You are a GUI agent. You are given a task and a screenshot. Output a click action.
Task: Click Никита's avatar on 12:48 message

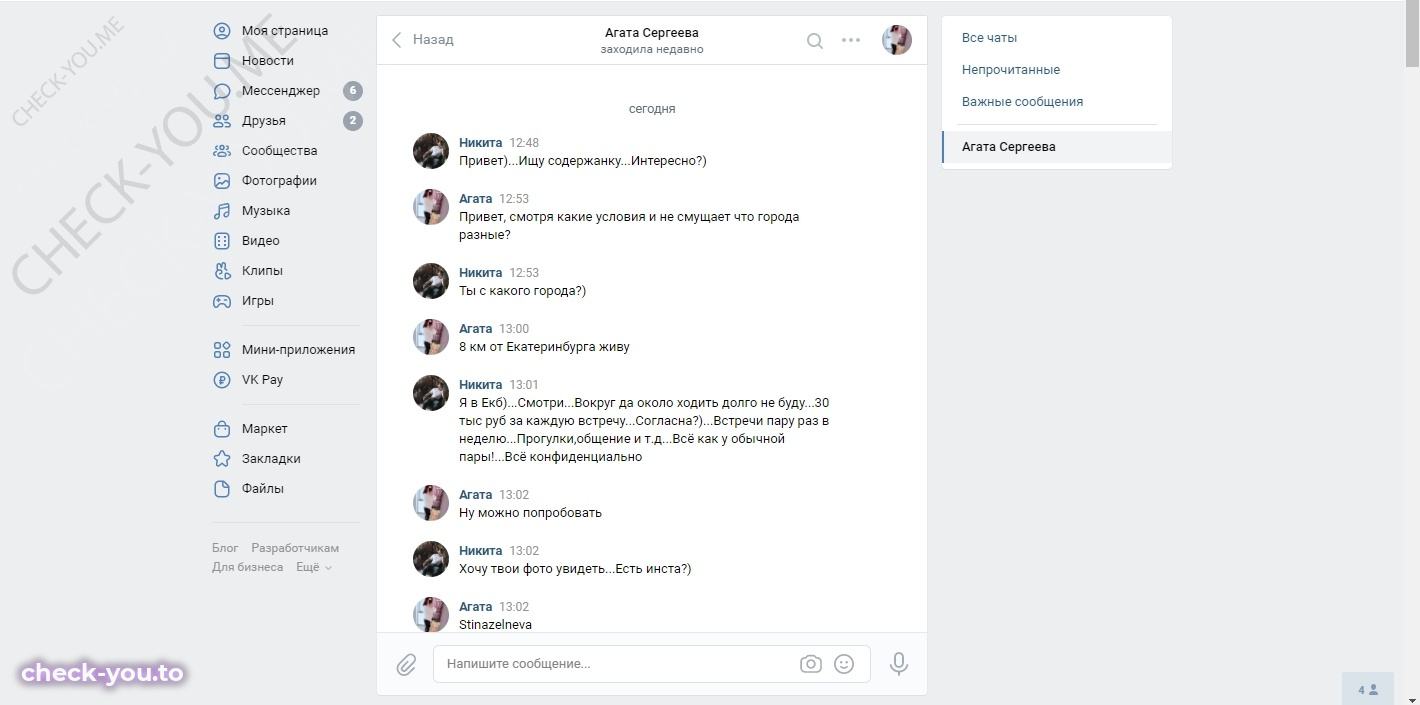pyautogui.click(x=431, y=151)
